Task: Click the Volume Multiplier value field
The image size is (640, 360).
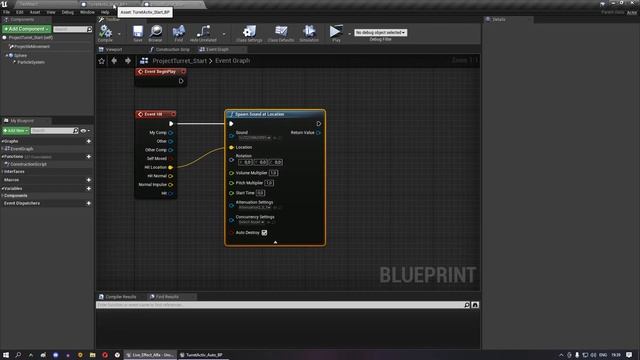Action: pyautogui.click(x=273, y=173)
